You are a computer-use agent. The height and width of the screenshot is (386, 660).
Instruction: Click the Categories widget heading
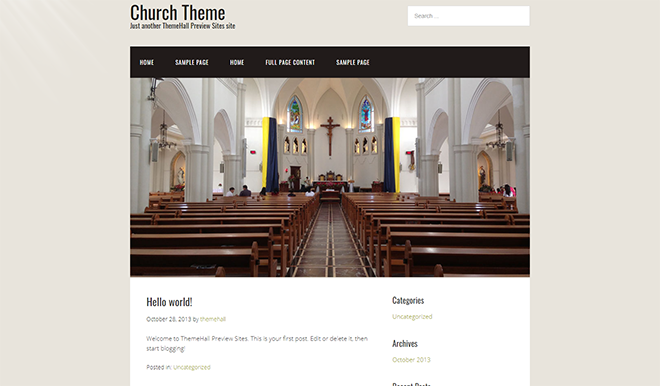(408, 300)
